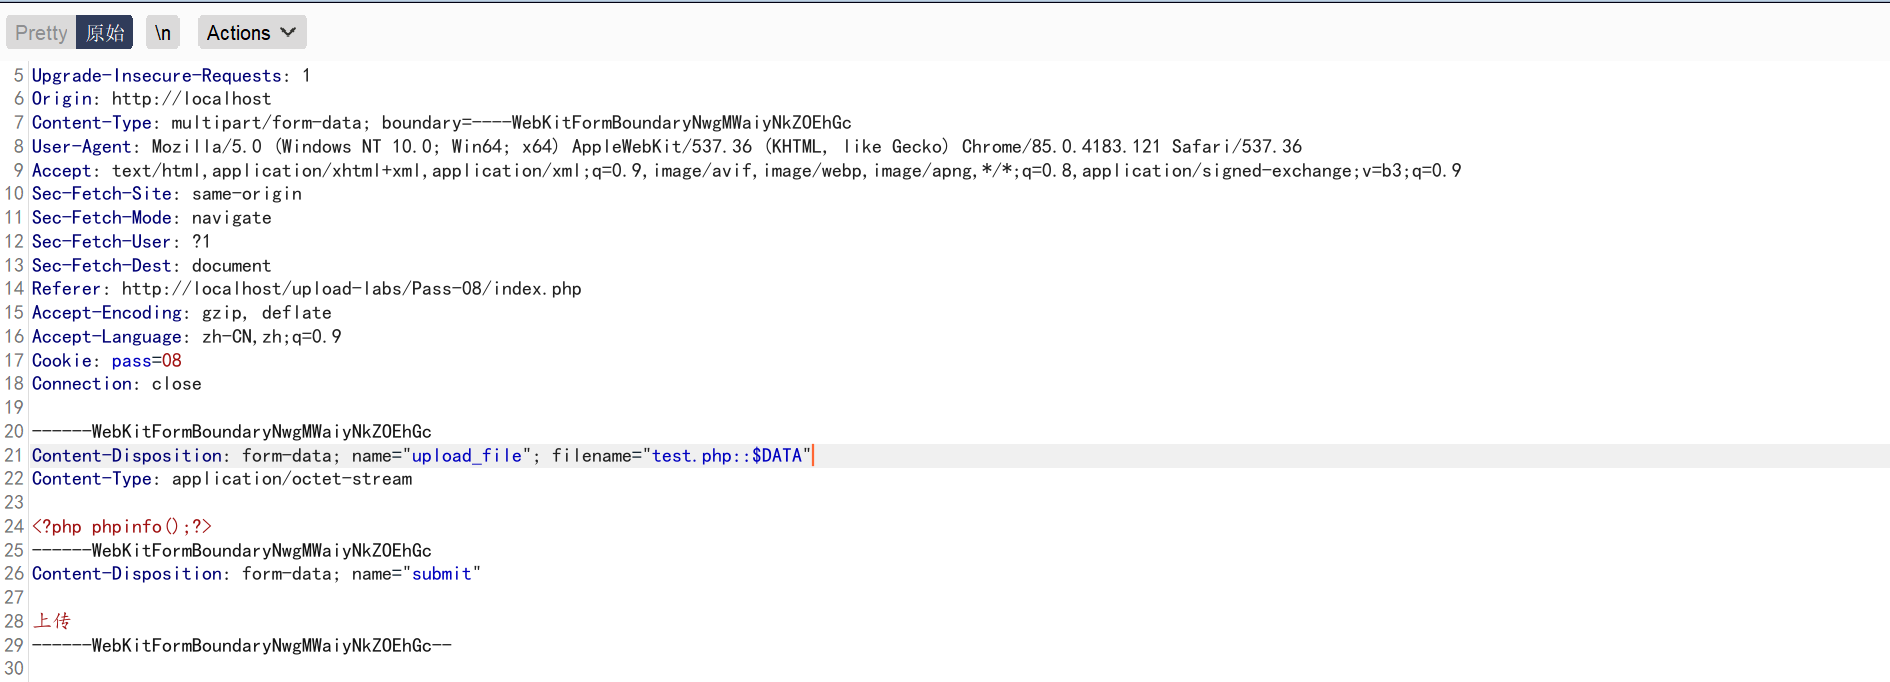Click the 上传 text on line 28

[x=52, y=622]
